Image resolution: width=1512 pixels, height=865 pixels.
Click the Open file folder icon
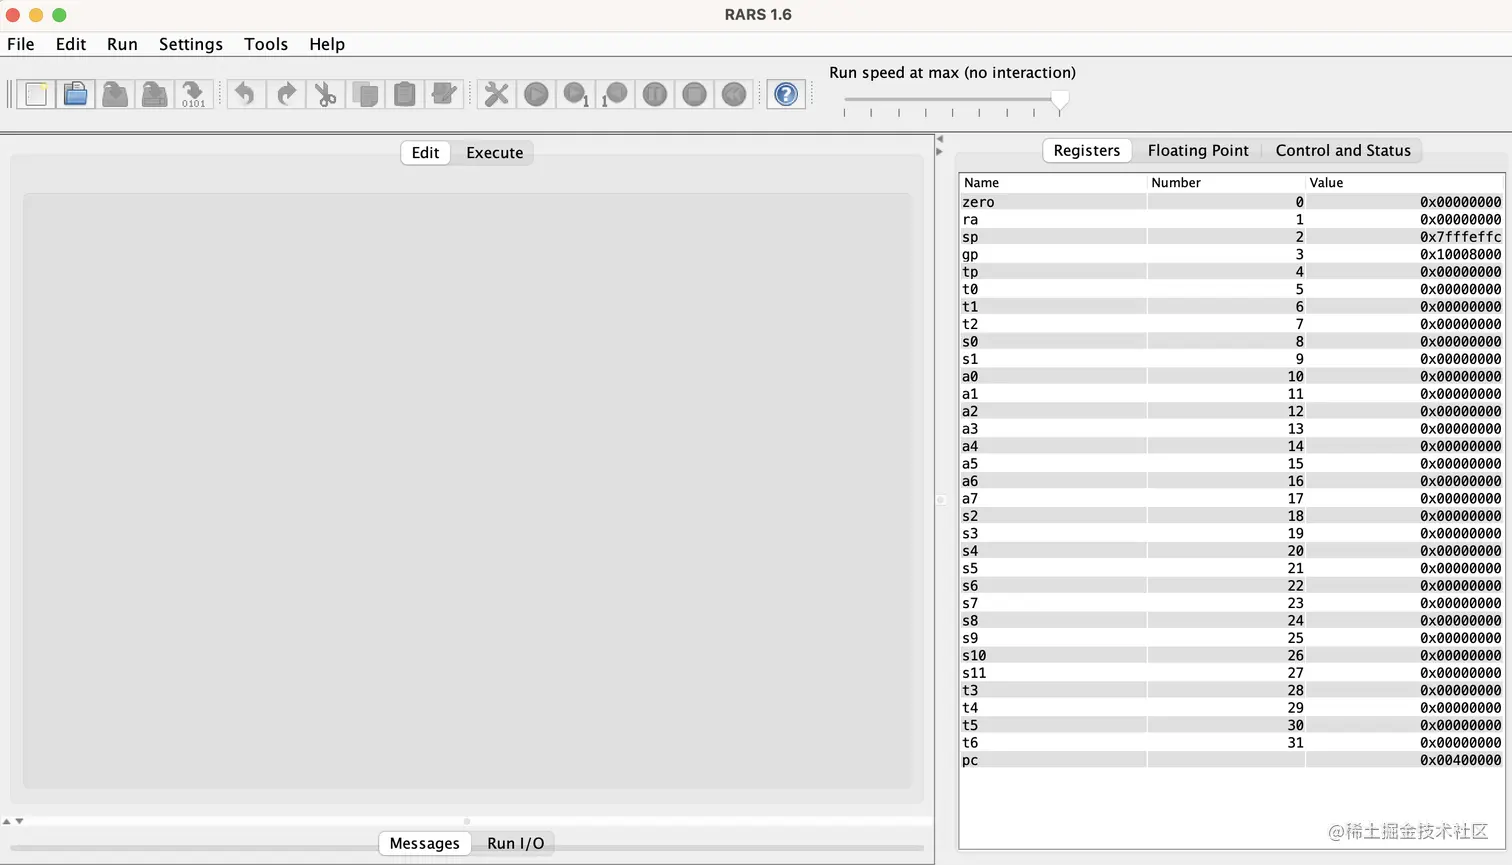tap(75, 94)
